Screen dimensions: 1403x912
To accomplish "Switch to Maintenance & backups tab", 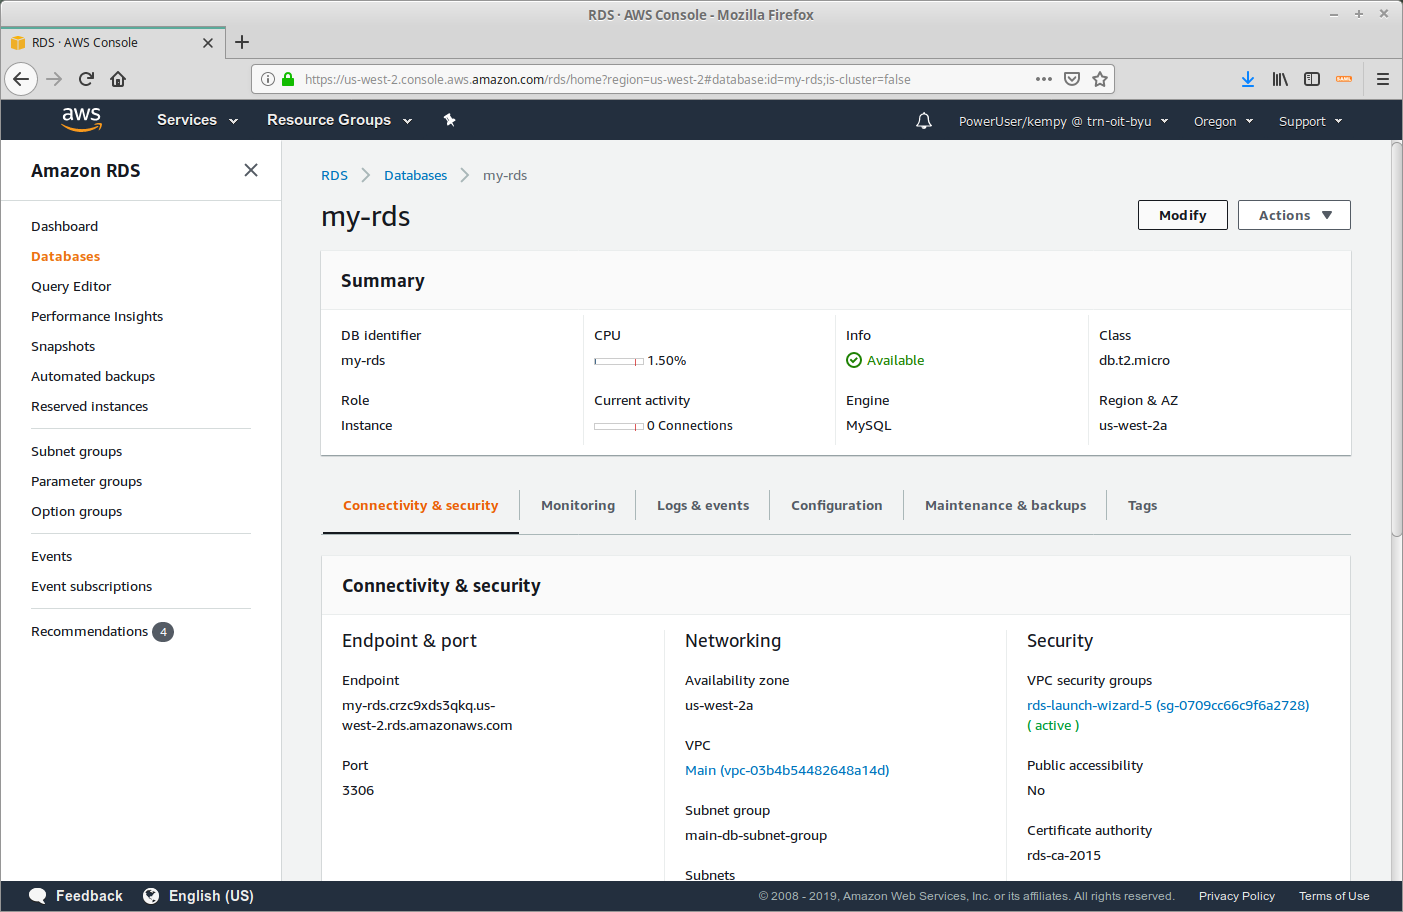I will (1005, 506).
